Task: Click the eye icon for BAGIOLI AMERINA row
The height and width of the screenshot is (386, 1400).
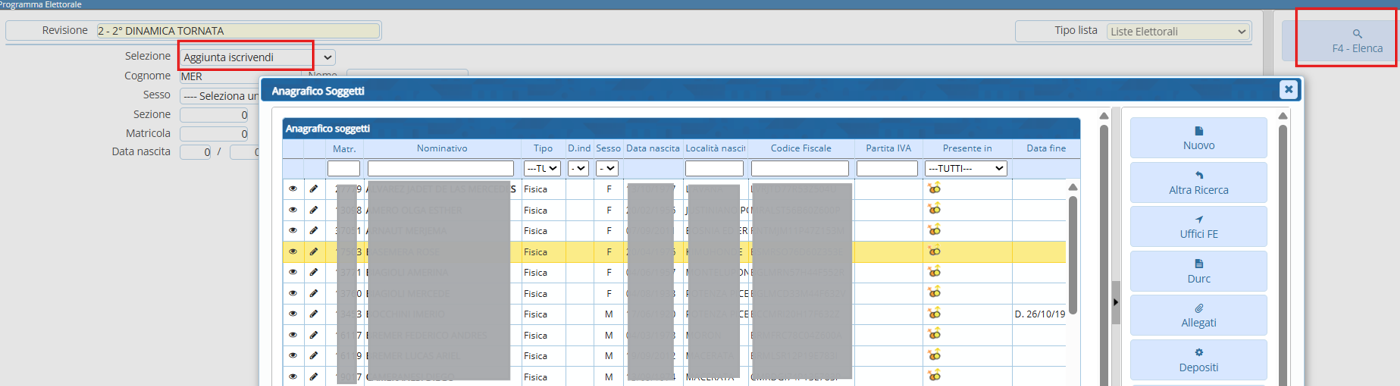Action: click(293, 272)
